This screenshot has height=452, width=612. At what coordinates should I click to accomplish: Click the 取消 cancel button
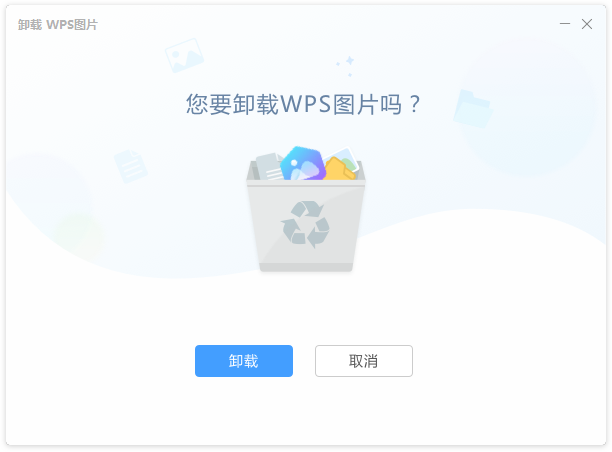(364, 361)
